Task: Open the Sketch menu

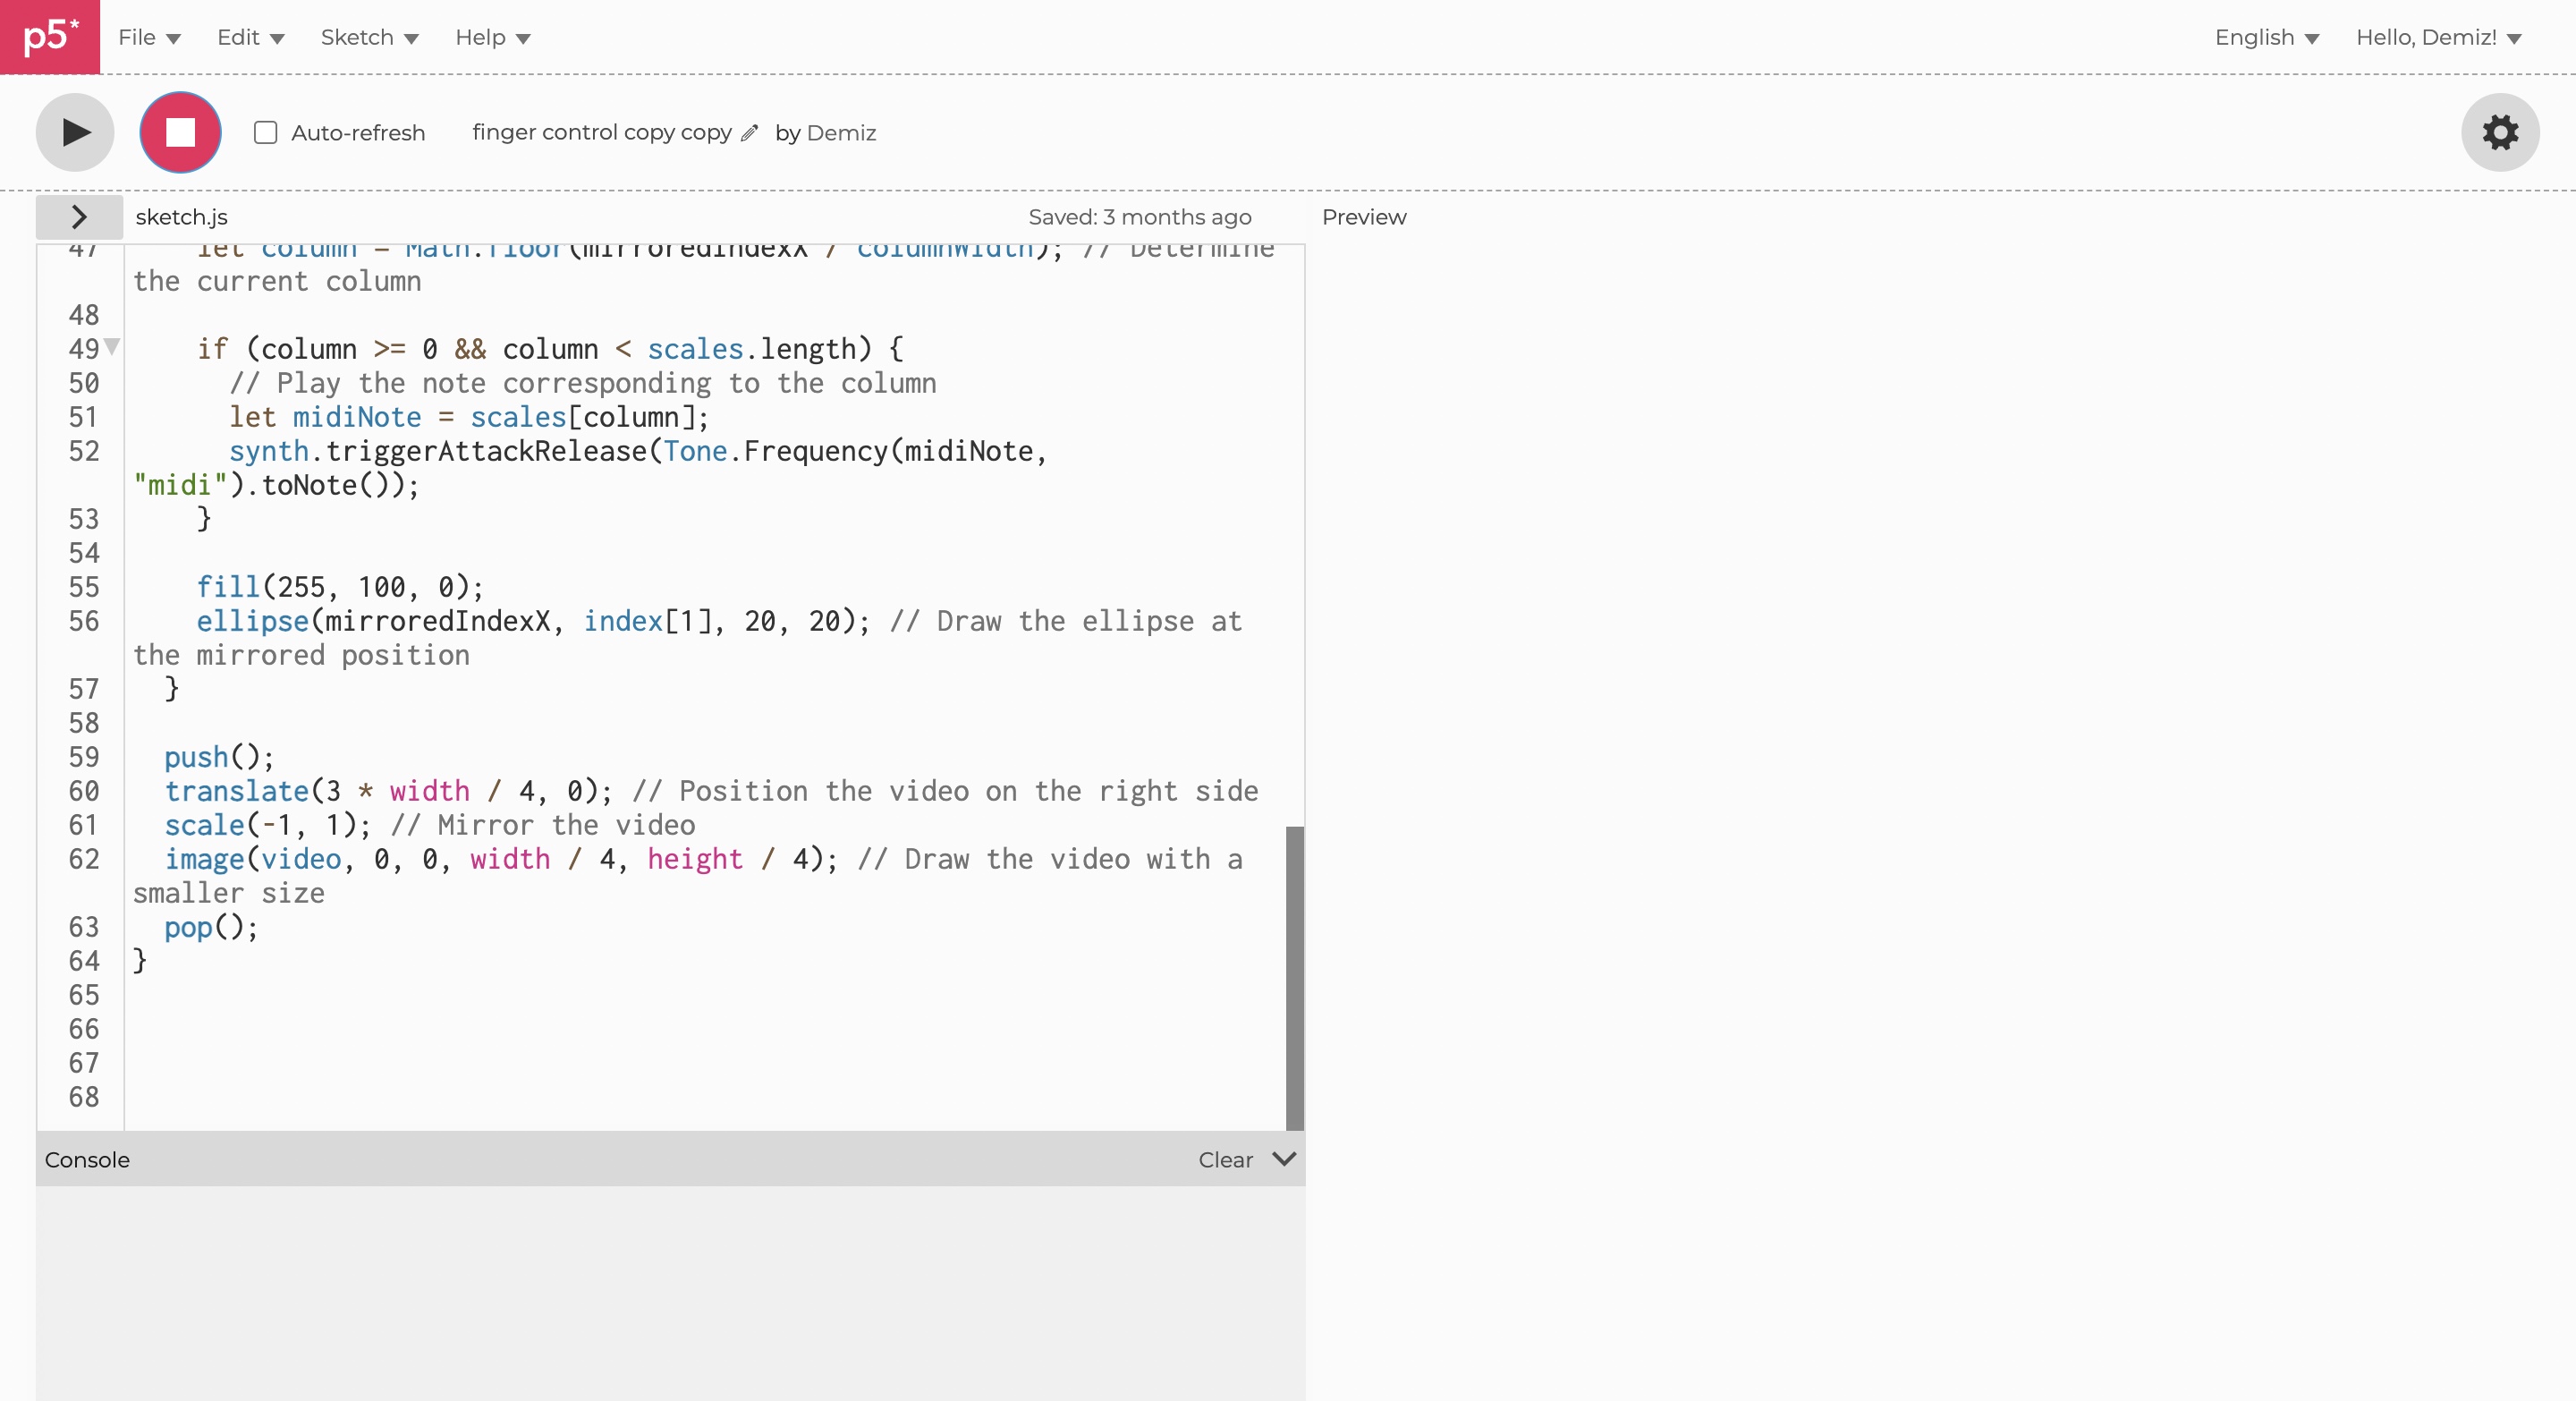Action: [368, 38]
